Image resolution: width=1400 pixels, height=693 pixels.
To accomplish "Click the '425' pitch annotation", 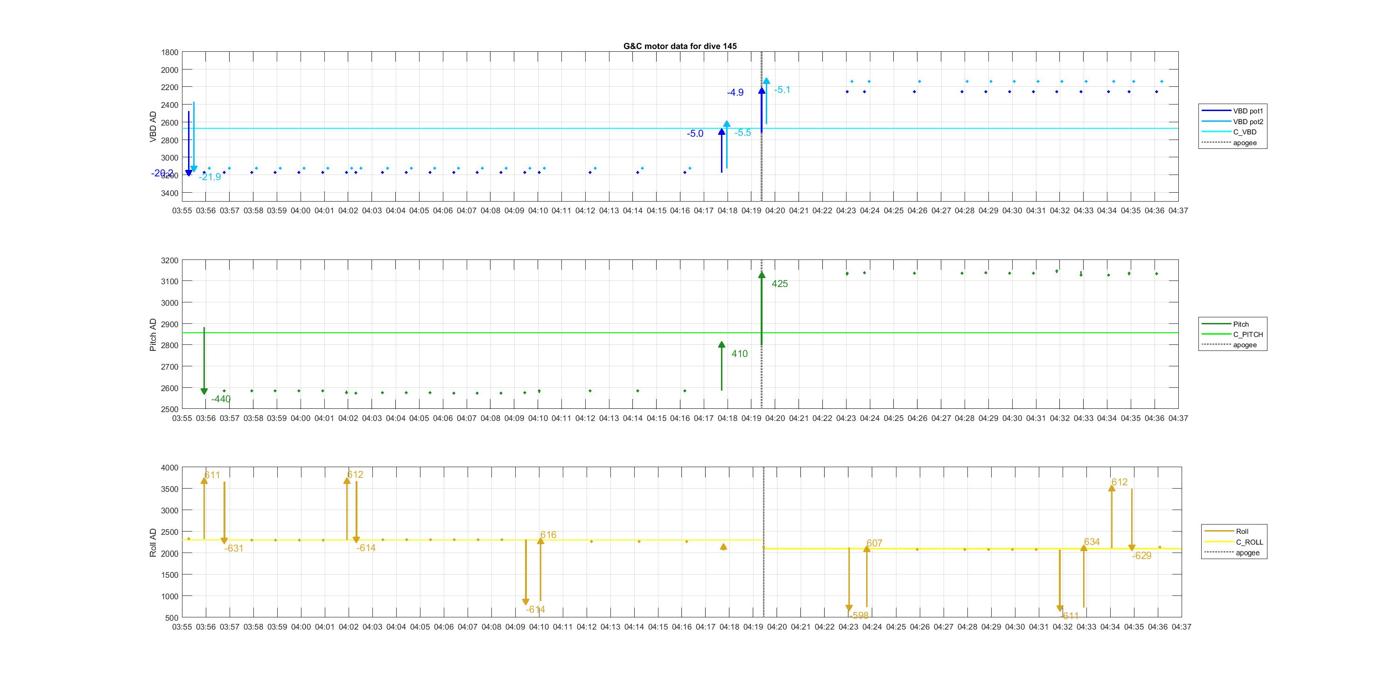I will [780, 284].
